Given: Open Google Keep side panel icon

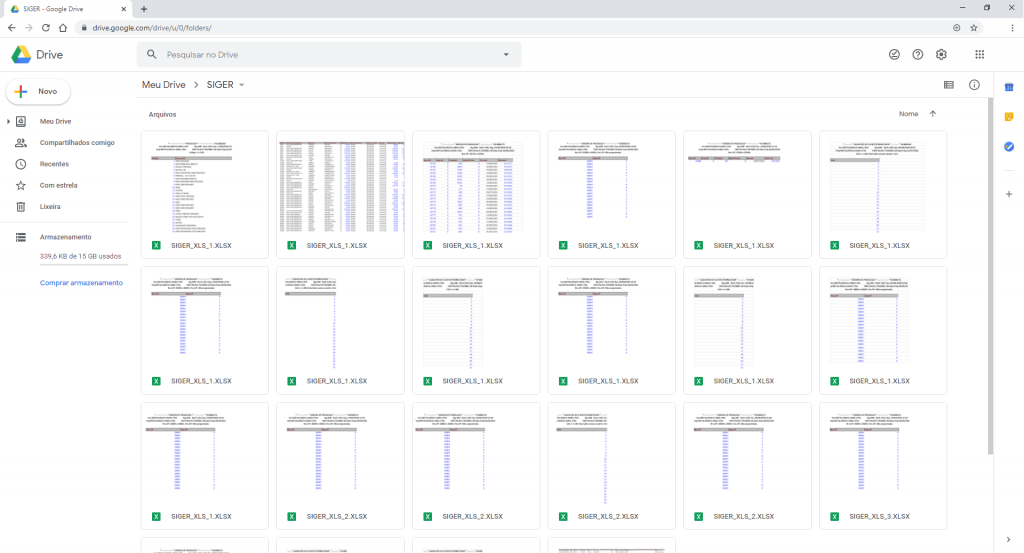Looking at the screenshot, I should click(x=1009, y=117).
